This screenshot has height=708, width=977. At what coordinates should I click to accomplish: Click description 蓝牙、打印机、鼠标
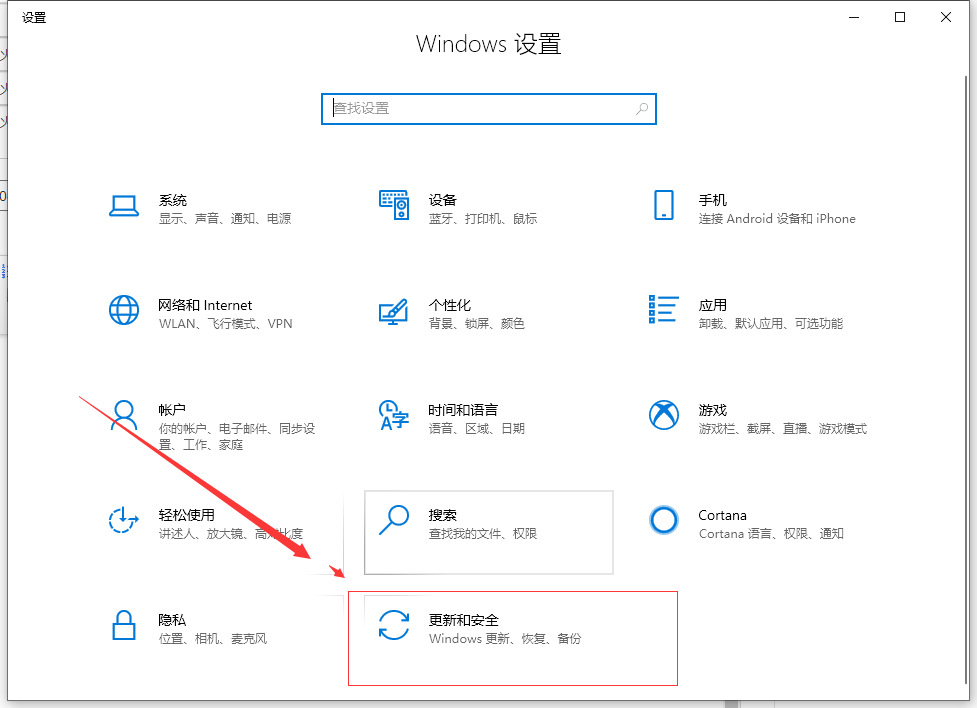click(x=483, y=219)
